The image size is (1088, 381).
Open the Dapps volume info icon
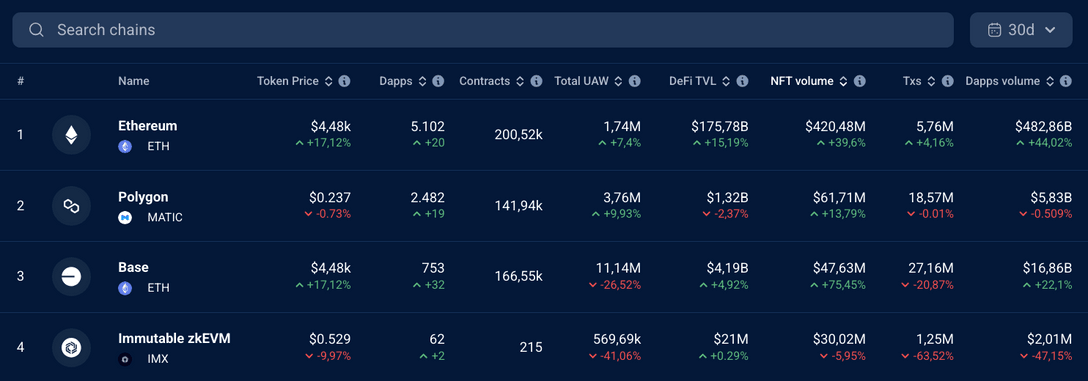(x=1066, y=81)
